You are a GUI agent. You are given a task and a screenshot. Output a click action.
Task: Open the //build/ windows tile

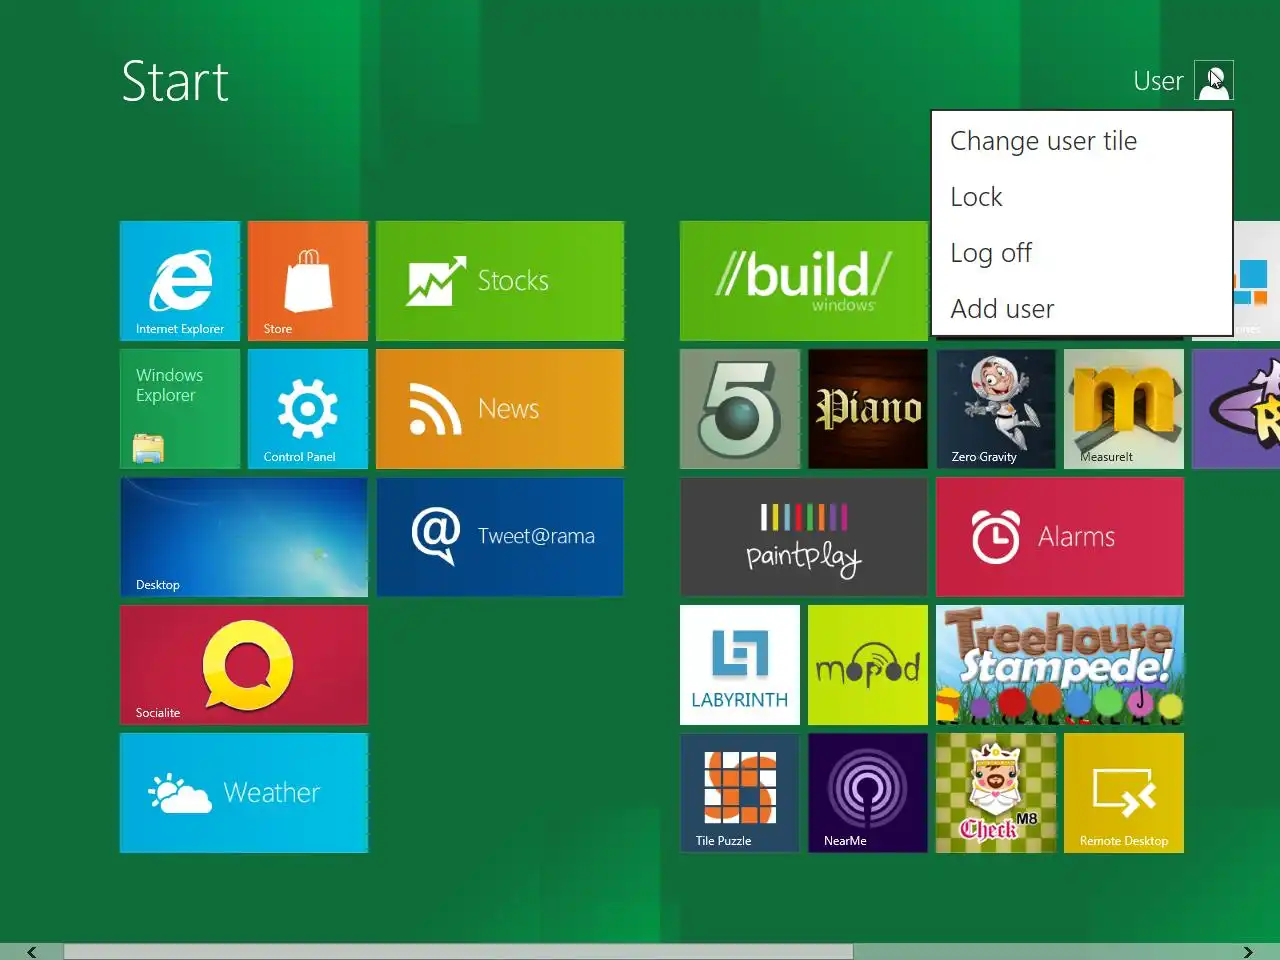click(x=804, y=281)
